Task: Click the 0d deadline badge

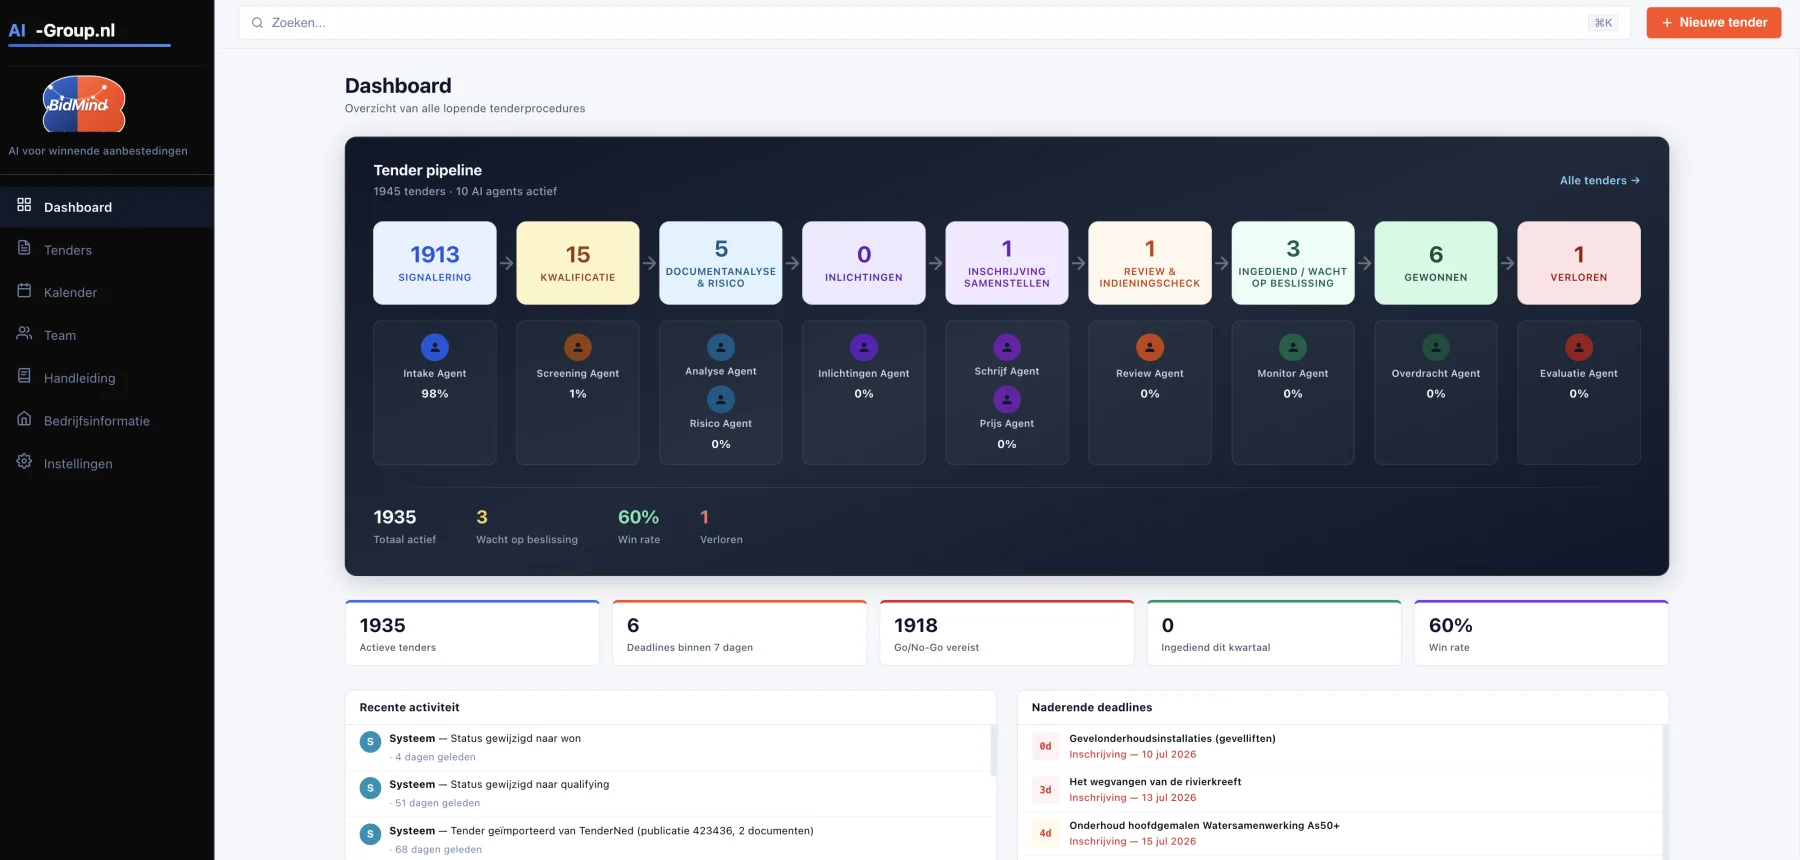Action: pyautogui.click(x=1045, y=746)
